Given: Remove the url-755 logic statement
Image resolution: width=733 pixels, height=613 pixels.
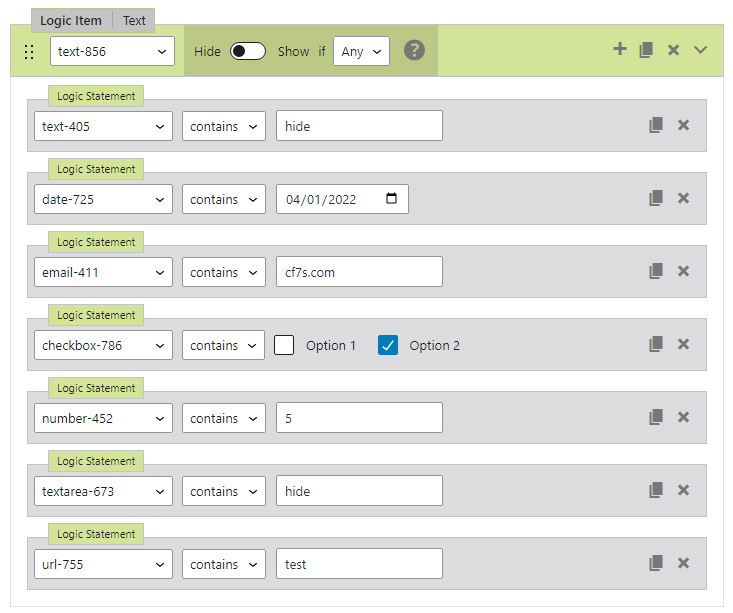Looking at the screenshot, I should pos(684,564).
